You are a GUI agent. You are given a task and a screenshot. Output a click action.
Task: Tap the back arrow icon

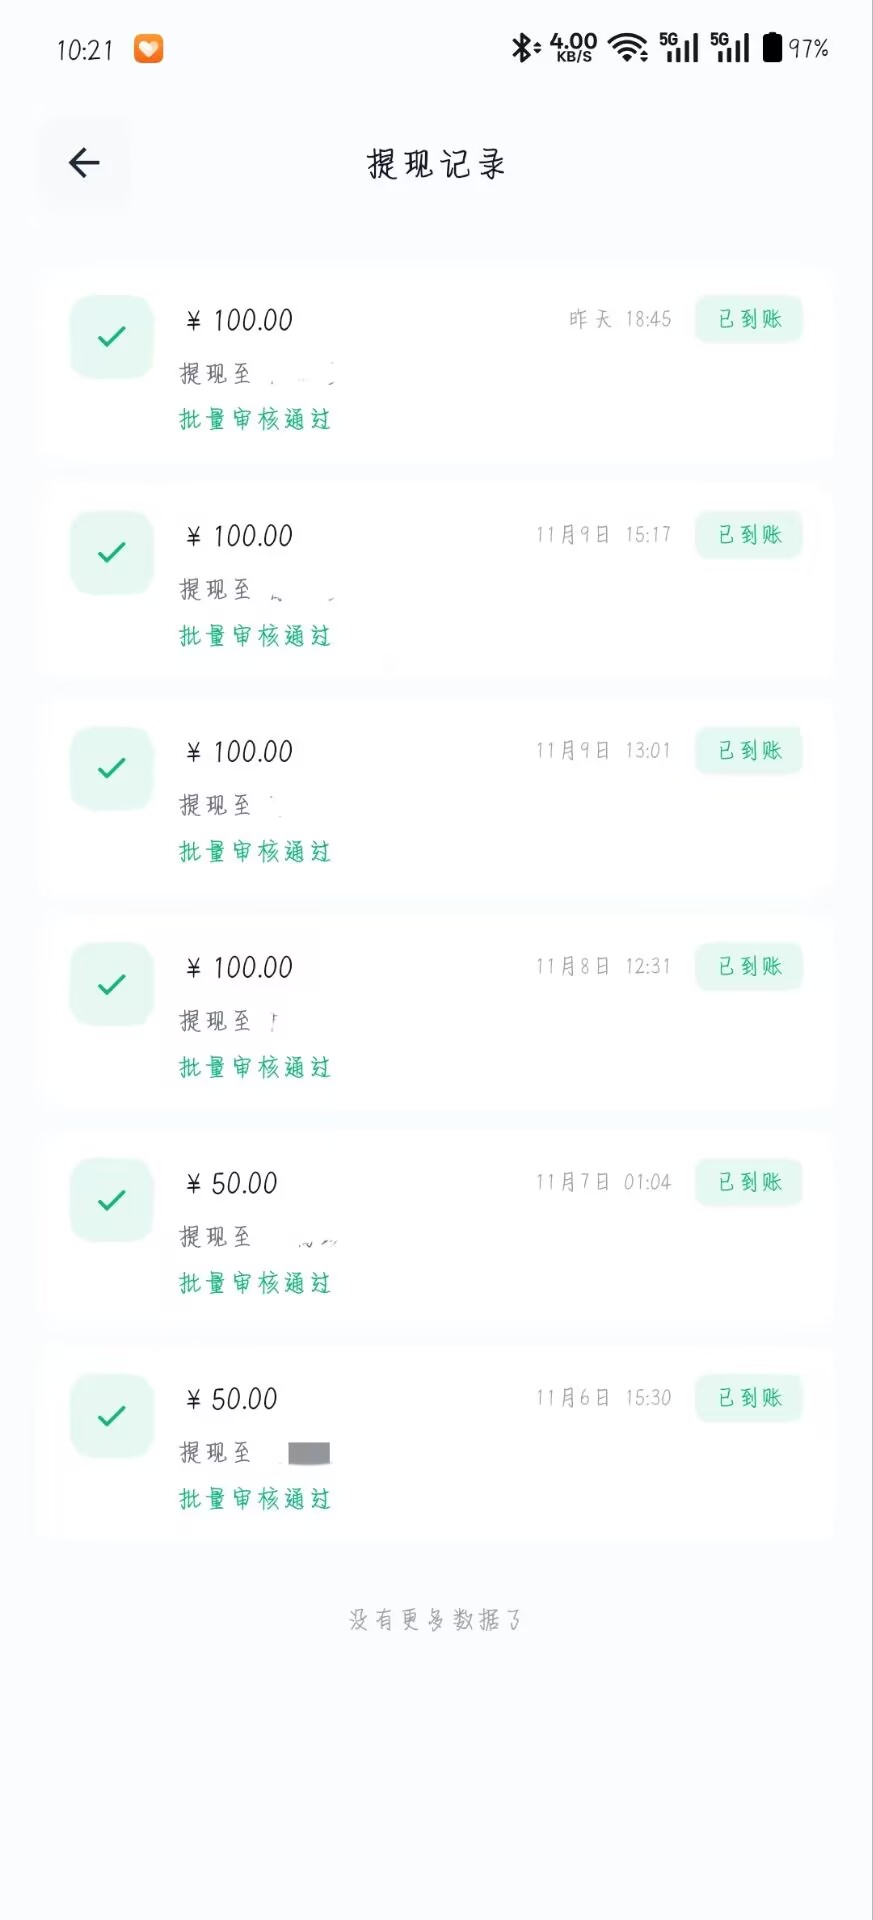click(x=84, y=163)
